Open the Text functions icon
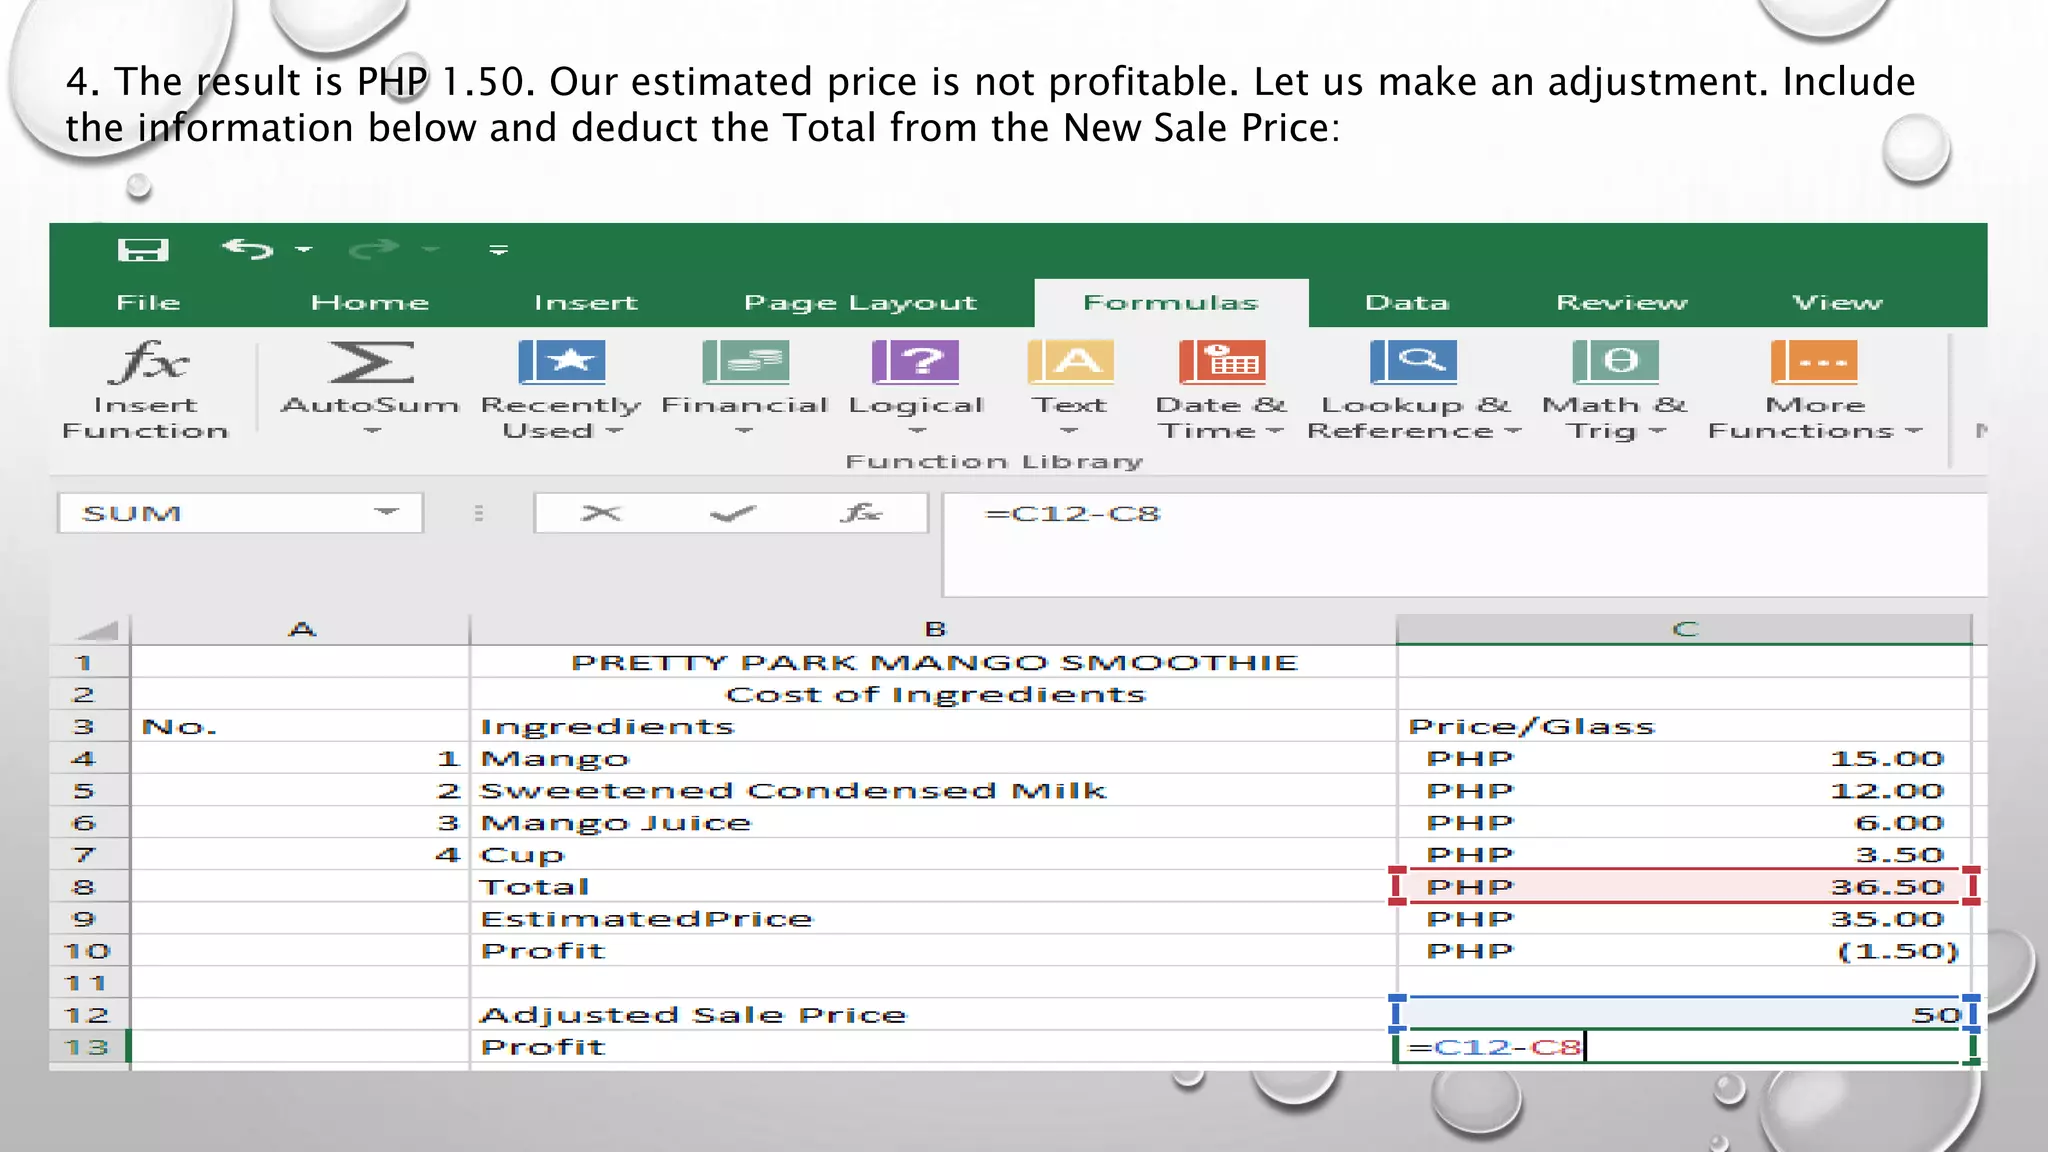Image resolution: width=2048 pixels, height=1152 pixels. point(1071,362)
